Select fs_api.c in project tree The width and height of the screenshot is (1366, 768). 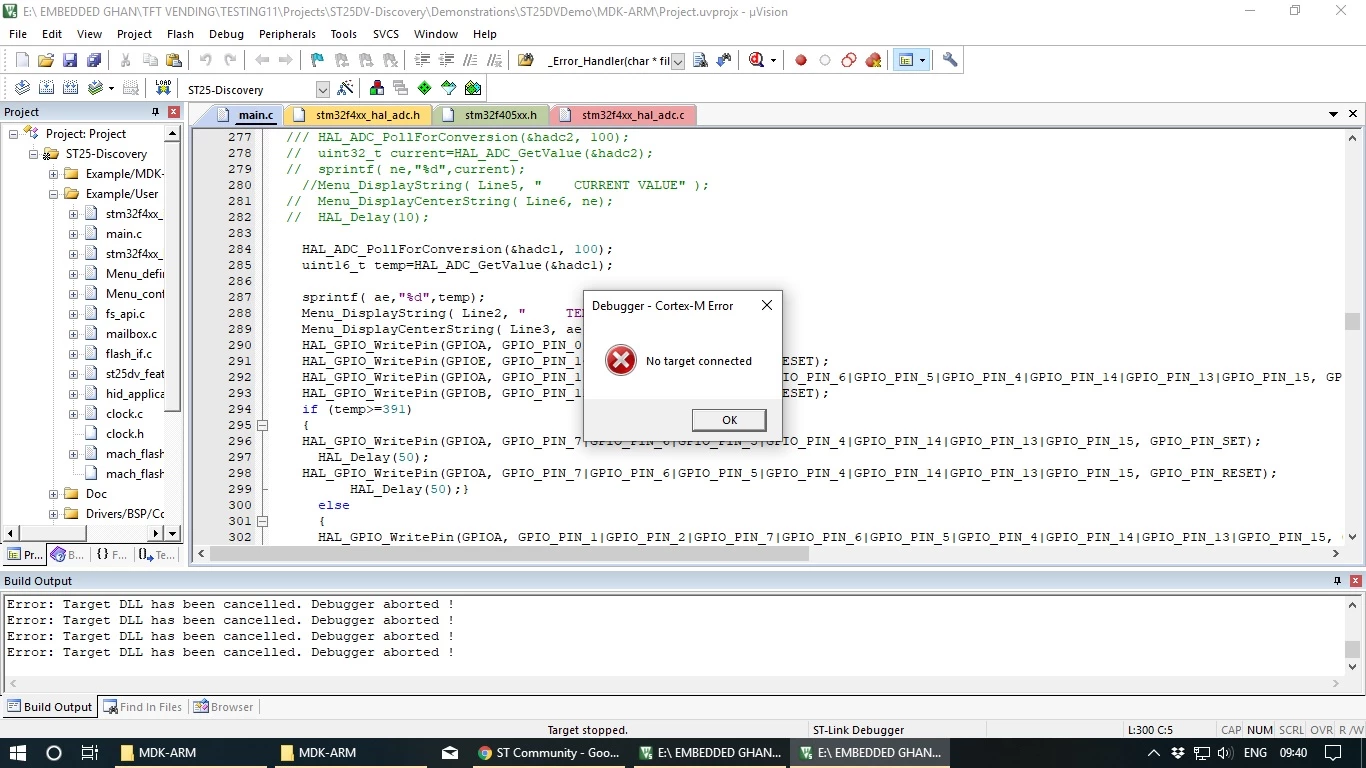(125, 314)
